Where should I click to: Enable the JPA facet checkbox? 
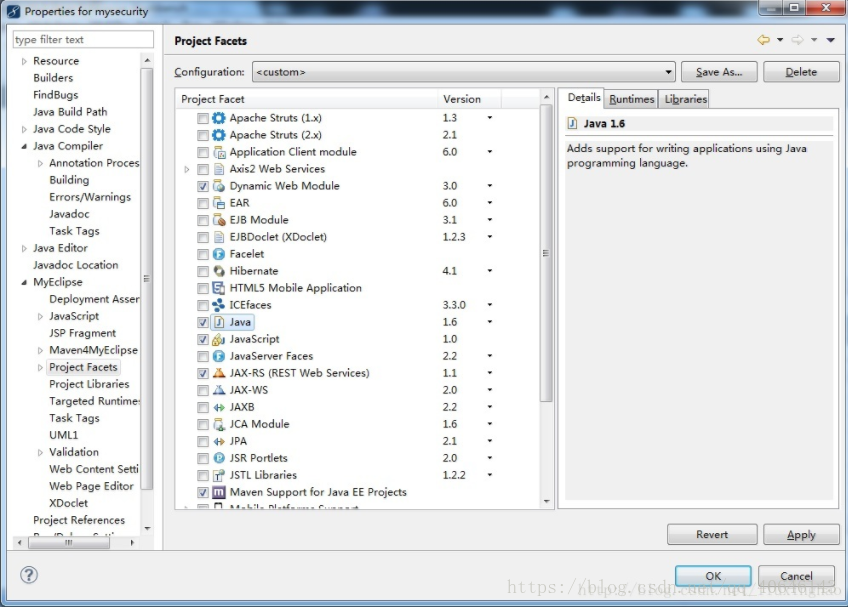point(203,441)
